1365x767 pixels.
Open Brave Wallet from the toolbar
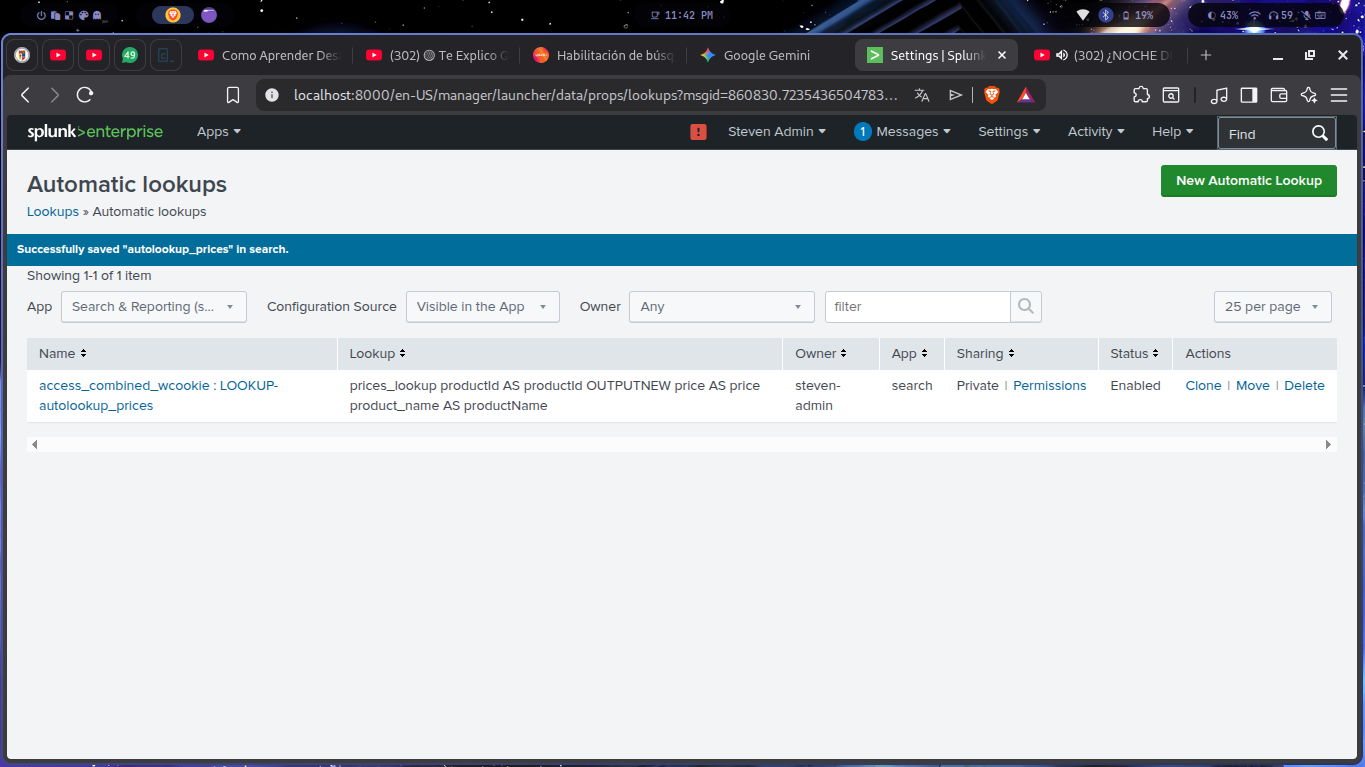coord(1278,94)
